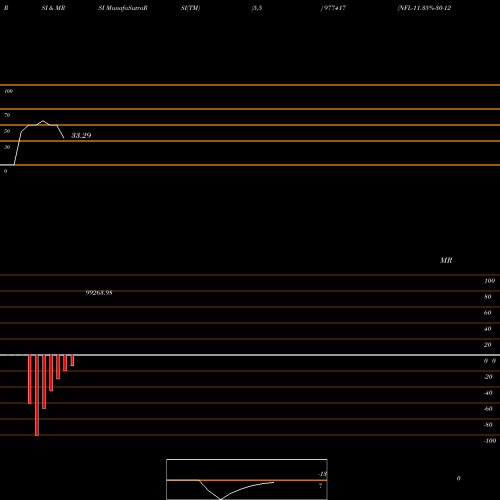
Task: Click the 'SI & MR' header text
Action: click(53, 8)
